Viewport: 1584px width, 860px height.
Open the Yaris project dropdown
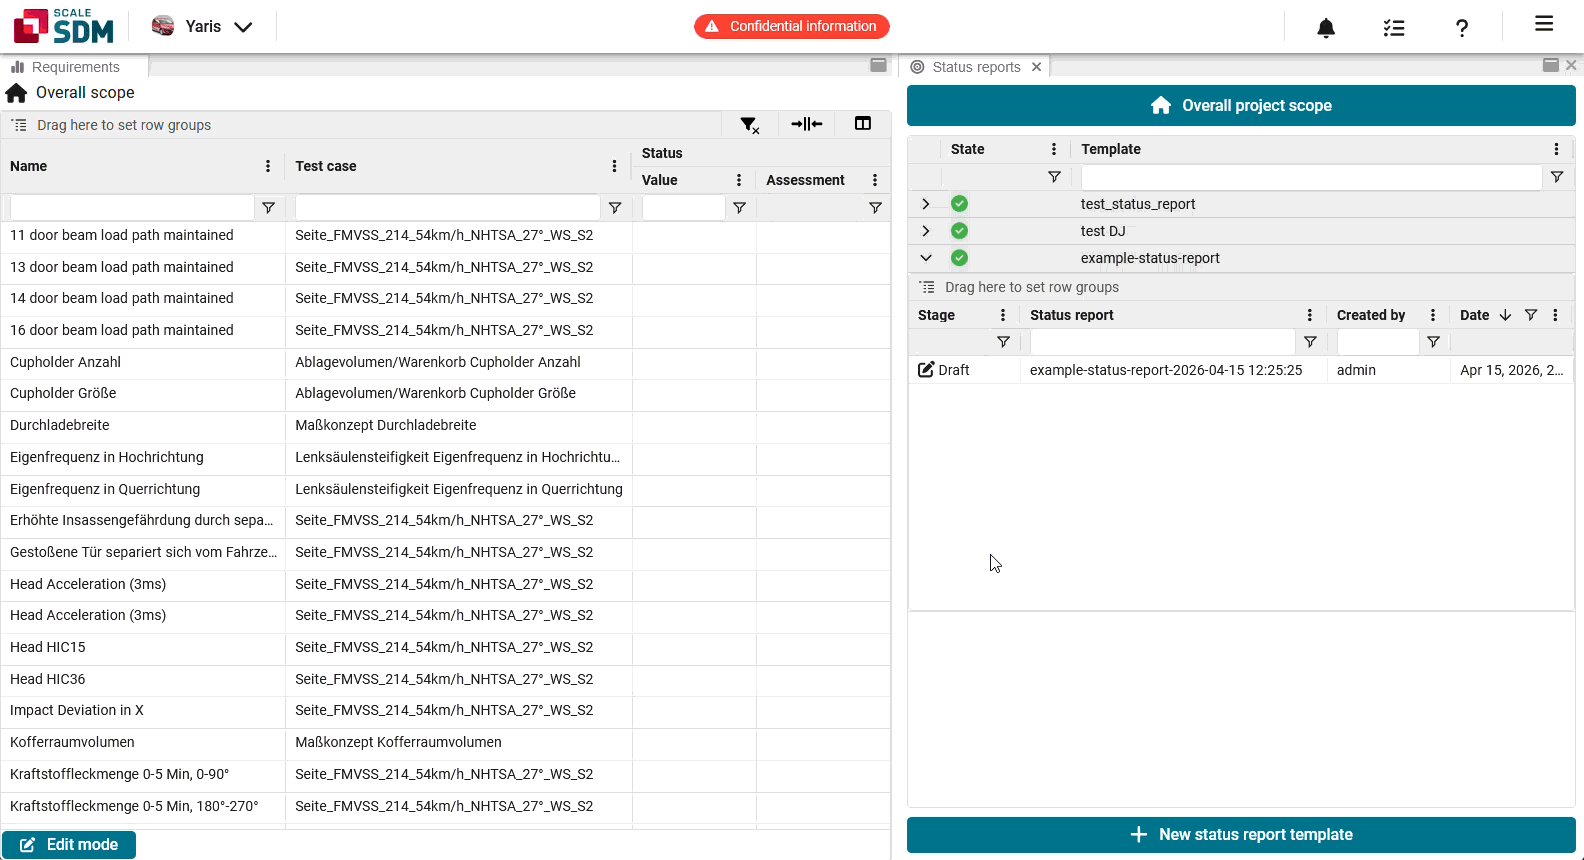tap(203, 27)
